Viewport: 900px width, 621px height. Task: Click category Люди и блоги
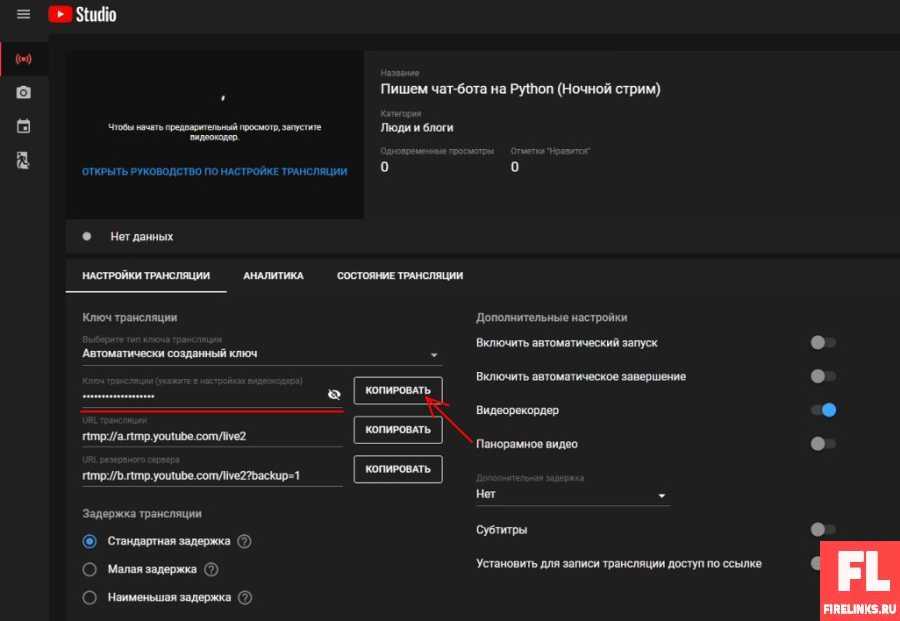click(x=417, y=127)
